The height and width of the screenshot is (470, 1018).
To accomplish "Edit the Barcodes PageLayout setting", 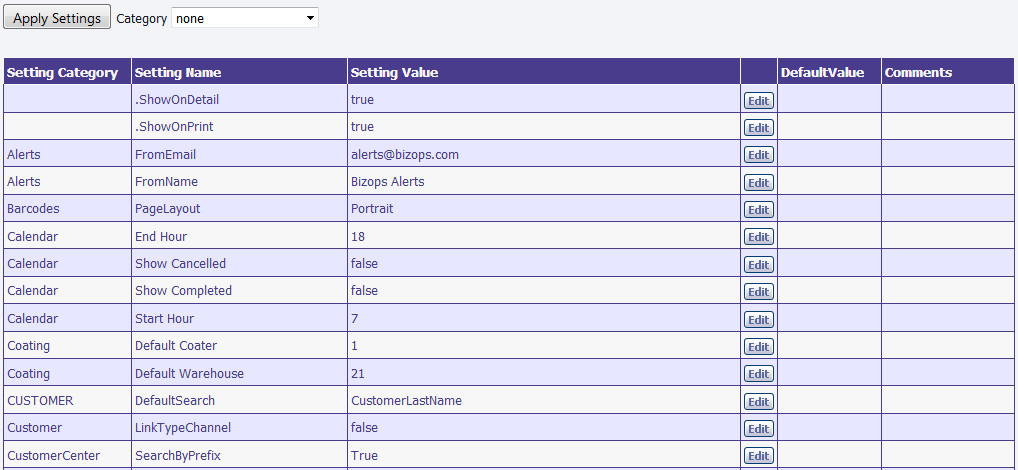I will [758, 210].
